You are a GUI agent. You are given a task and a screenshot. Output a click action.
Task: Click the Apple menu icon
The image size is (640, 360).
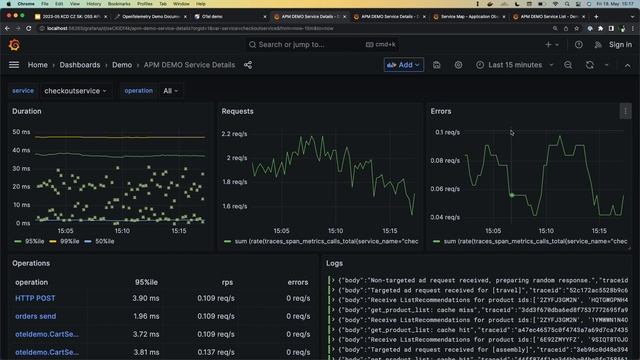(9, 4)
